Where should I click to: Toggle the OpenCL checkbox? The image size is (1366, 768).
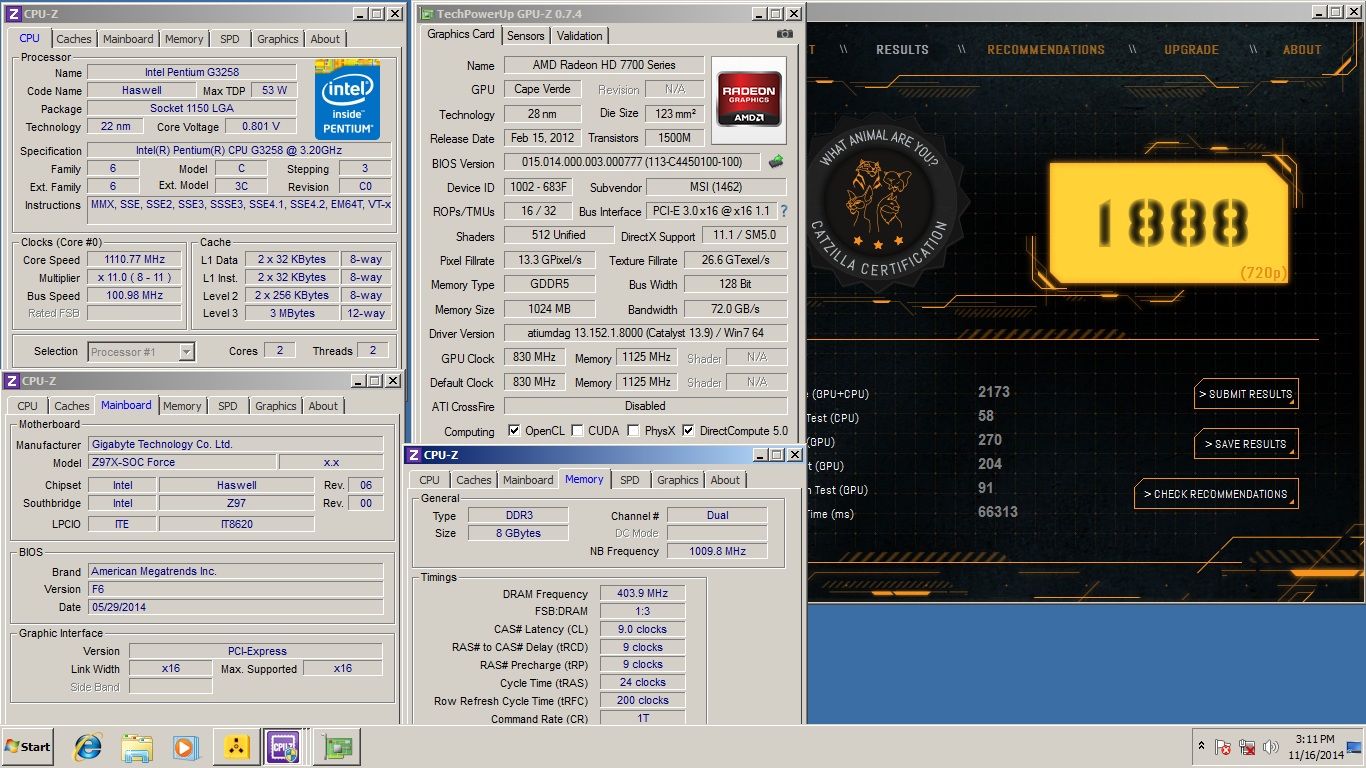(x=514, y=431)
